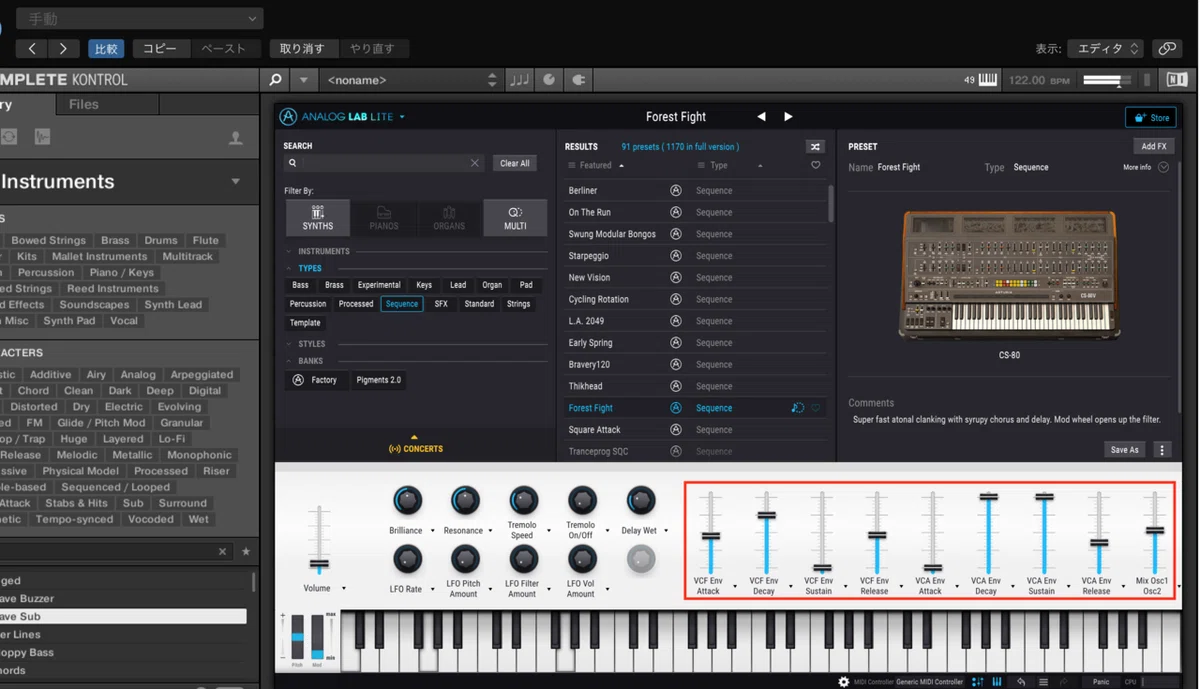Image resolution: width=1200 pixels, height=689 pixels.
Task: Click the Brilliance knob
Action: point(407,500)
